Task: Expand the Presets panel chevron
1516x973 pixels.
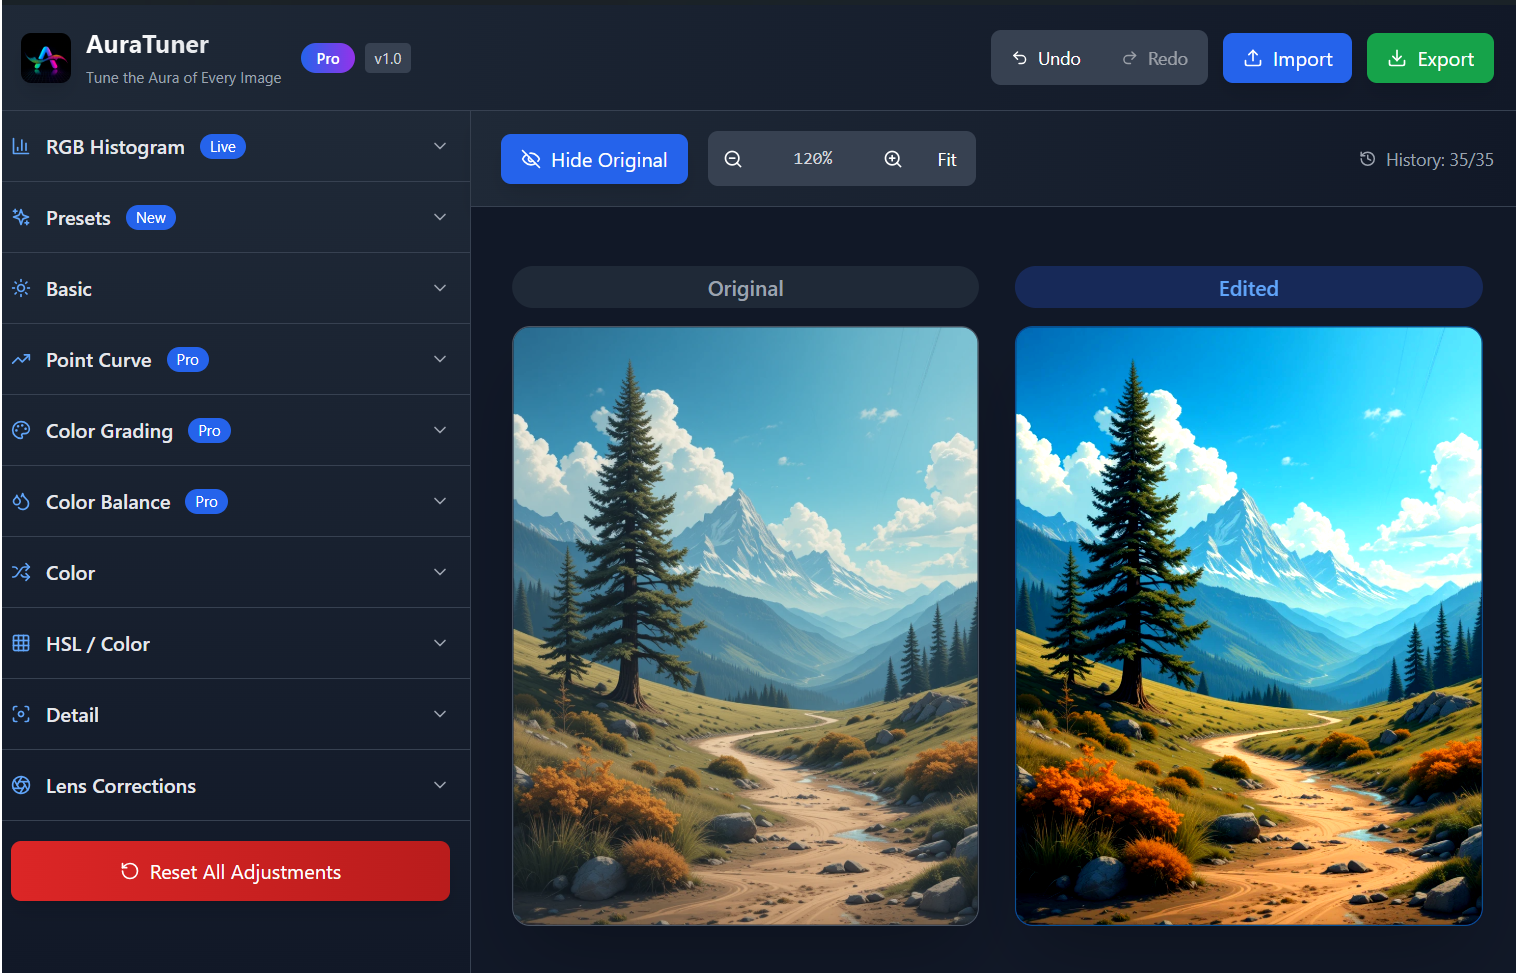Action: click(440, 217)
